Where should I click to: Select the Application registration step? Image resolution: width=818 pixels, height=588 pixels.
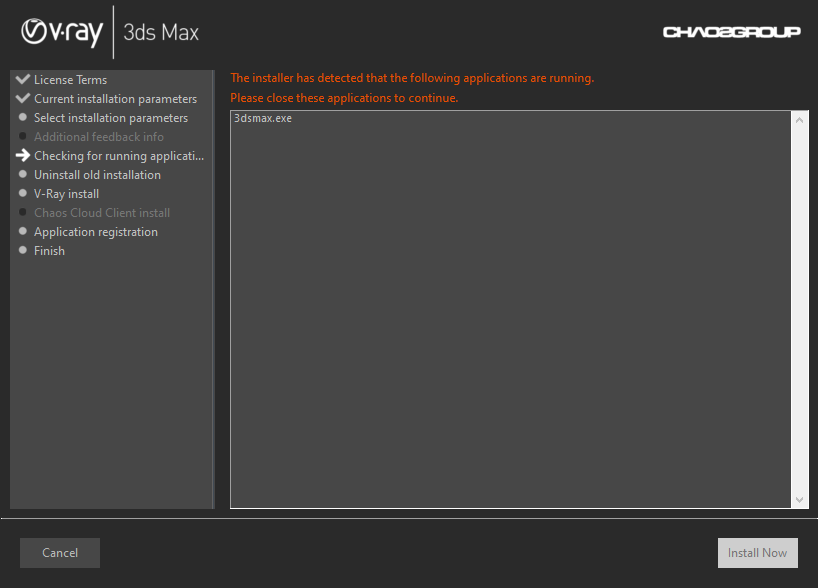[95, 231]
